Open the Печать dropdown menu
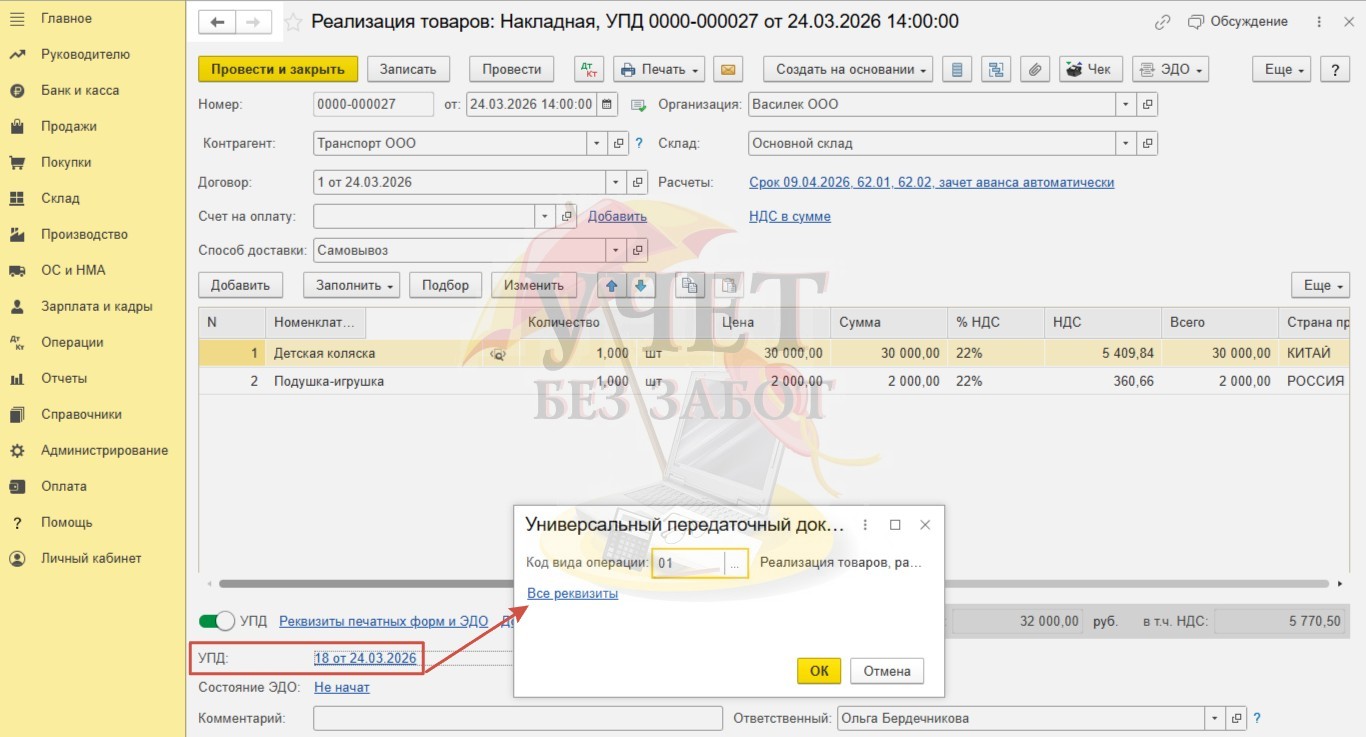This screenshot has width=1366, height=737. click(x=658, y=69)
